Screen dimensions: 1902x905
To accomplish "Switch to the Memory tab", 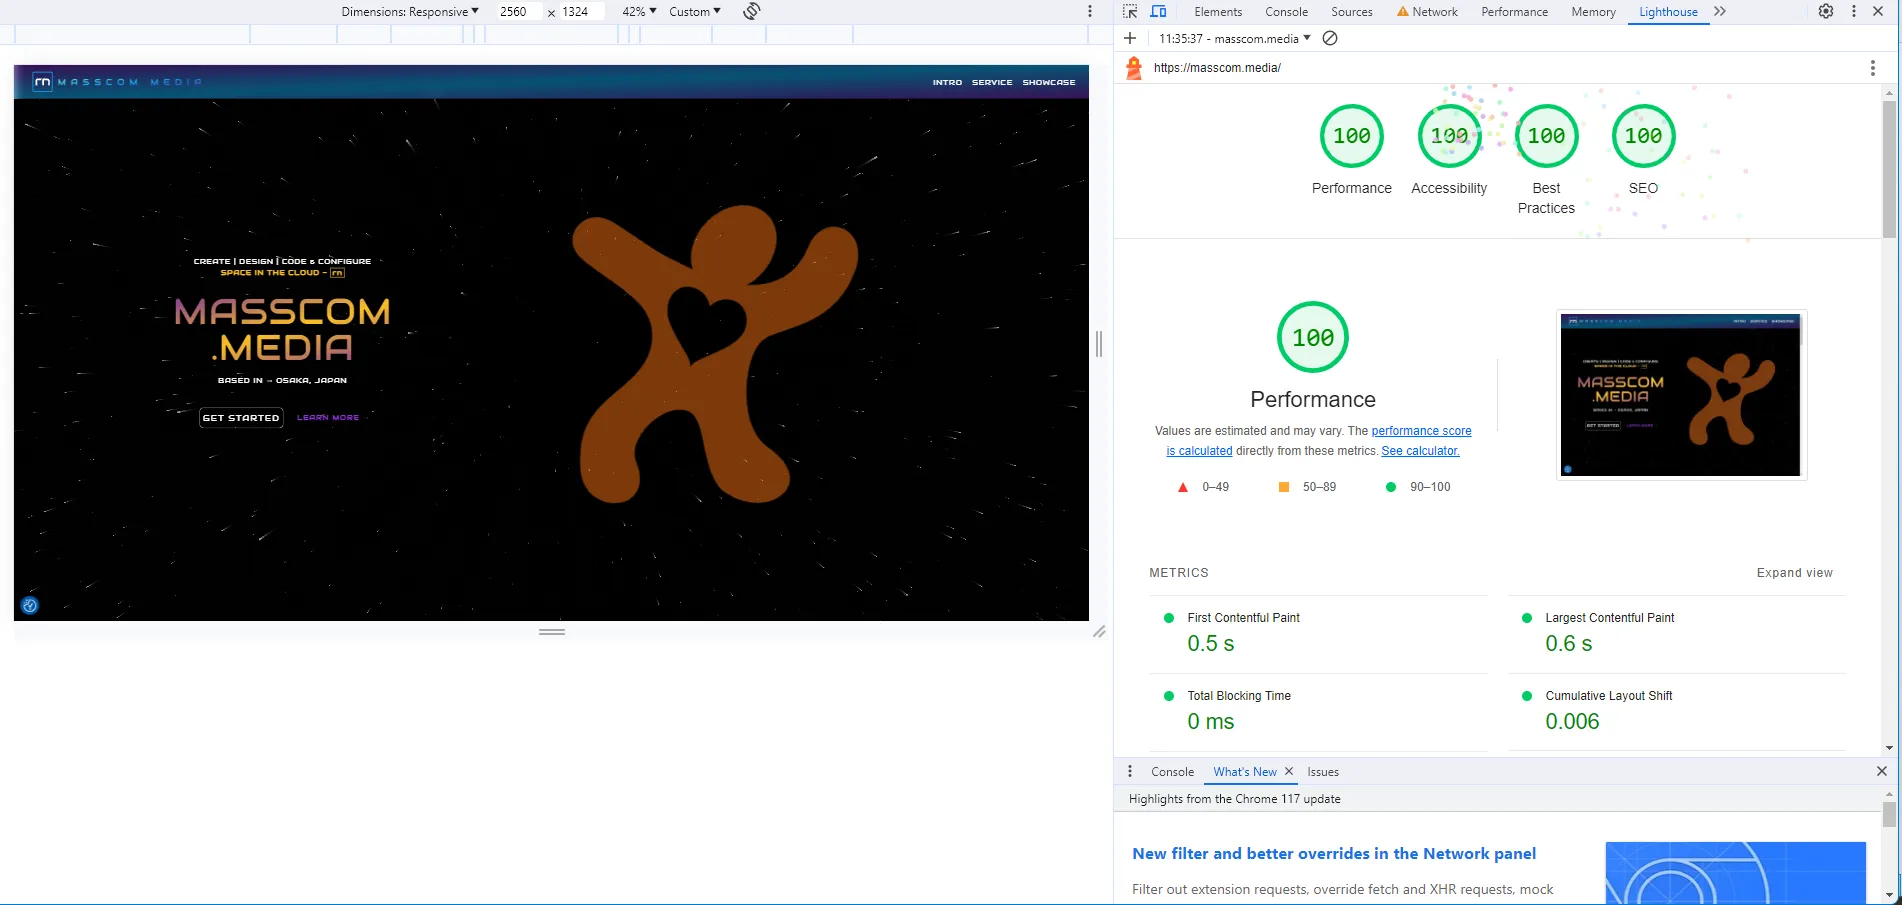I will click(x=1593, y=11).
